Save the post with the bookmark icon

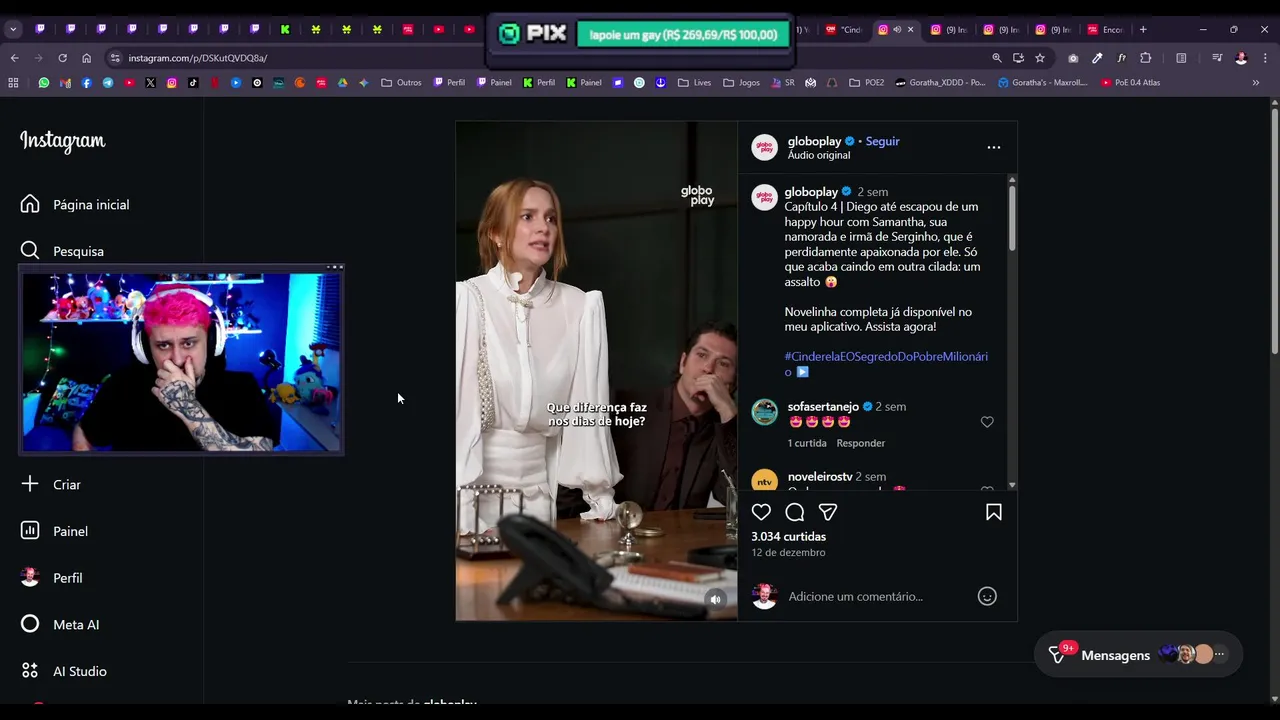[994, 512]
